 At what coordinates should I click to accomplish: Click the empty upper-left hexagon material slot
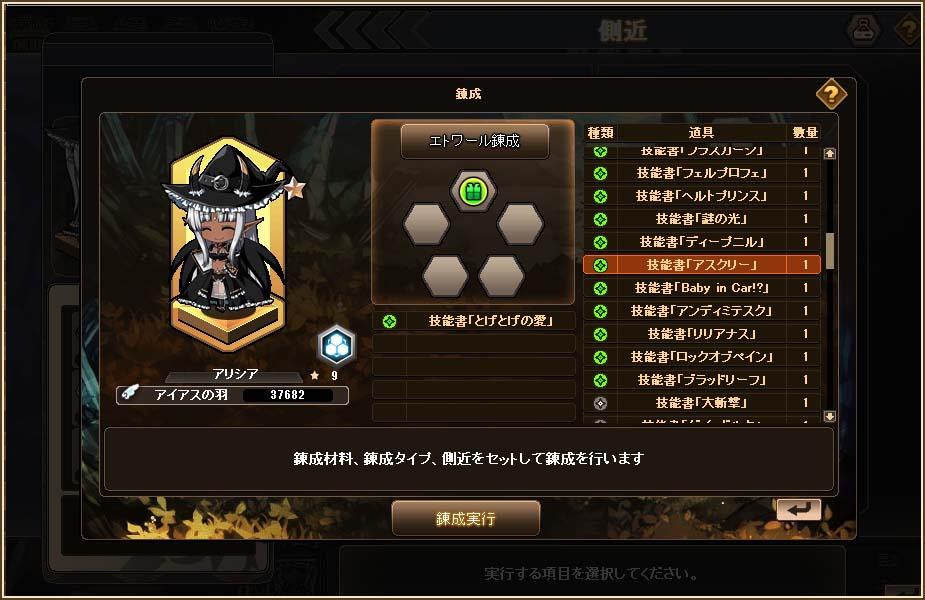click(x=427, y=224)
